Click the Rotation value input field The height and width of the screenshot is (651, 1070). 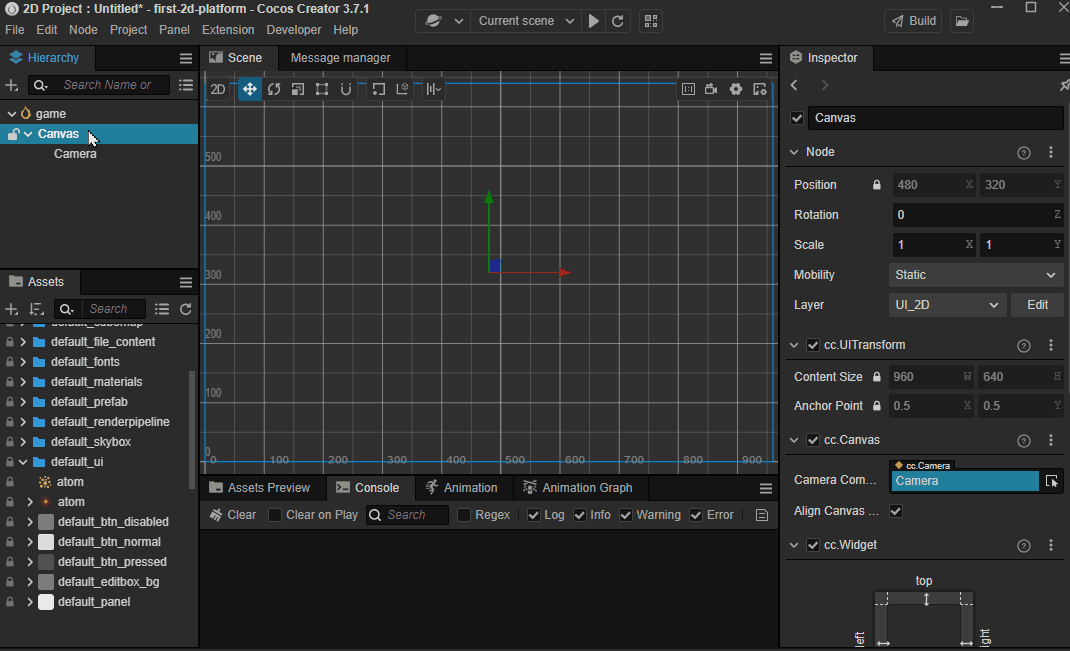970,215
